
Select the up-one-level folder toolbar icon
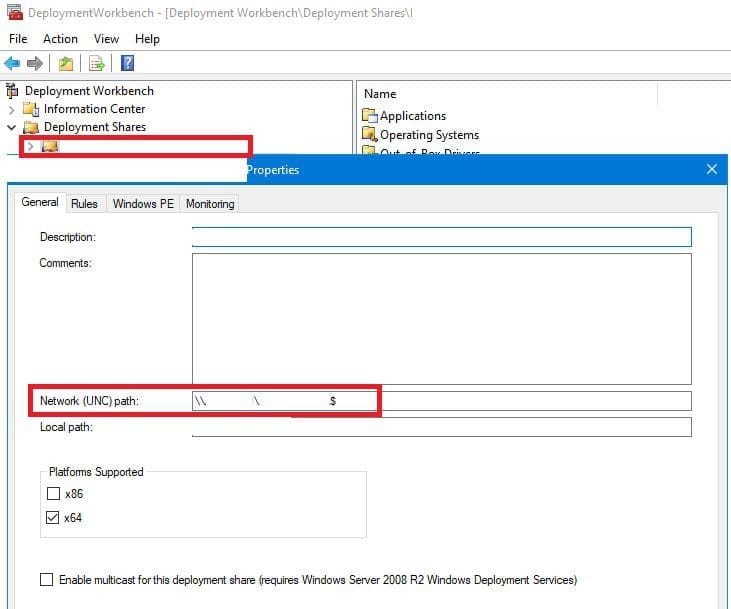(x=66, y=63)
